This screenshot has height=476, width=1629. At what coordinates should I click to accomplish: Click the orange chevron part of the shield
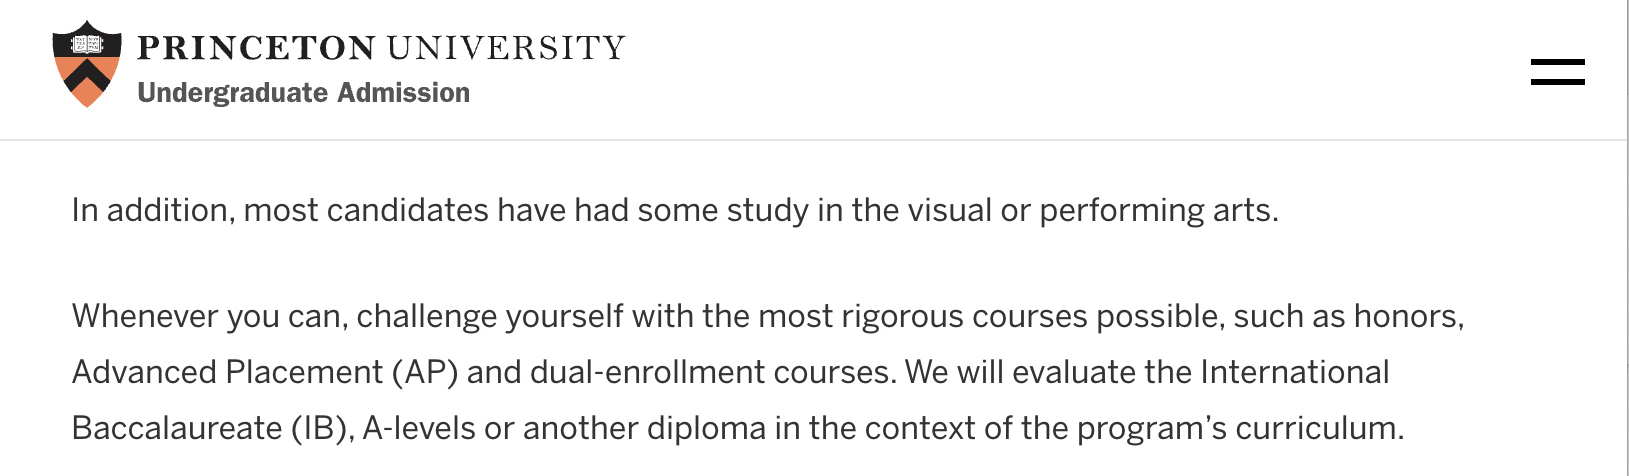(x=87, y=84)
